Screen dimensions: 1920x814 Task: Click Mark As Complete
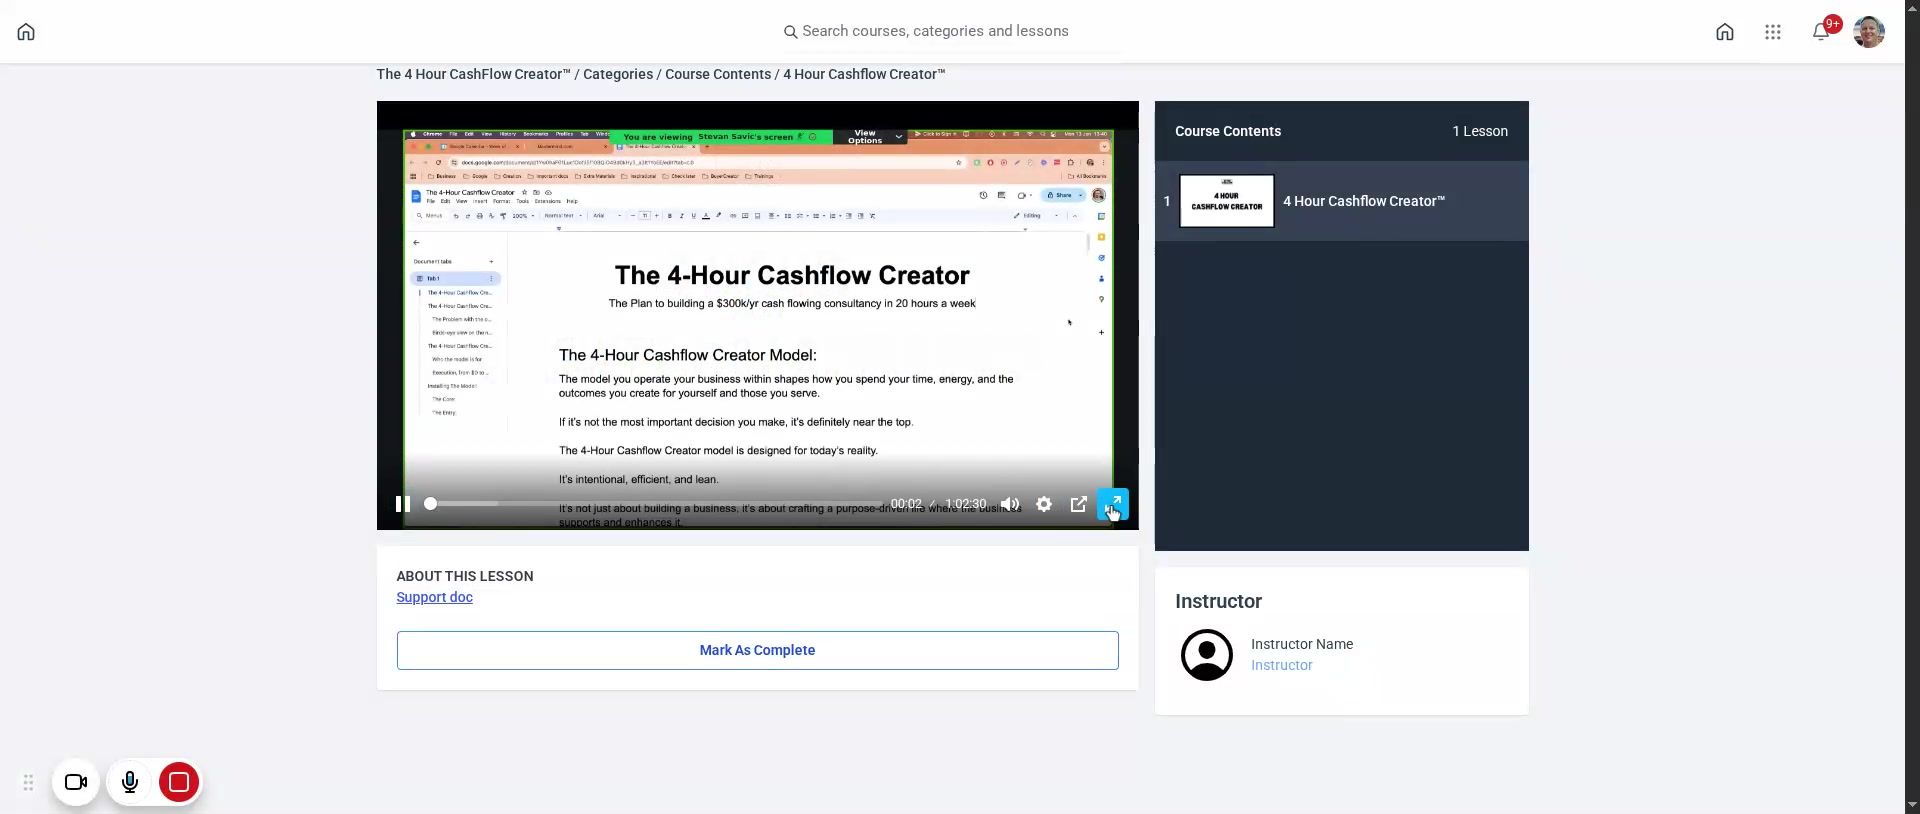[757, 650]
